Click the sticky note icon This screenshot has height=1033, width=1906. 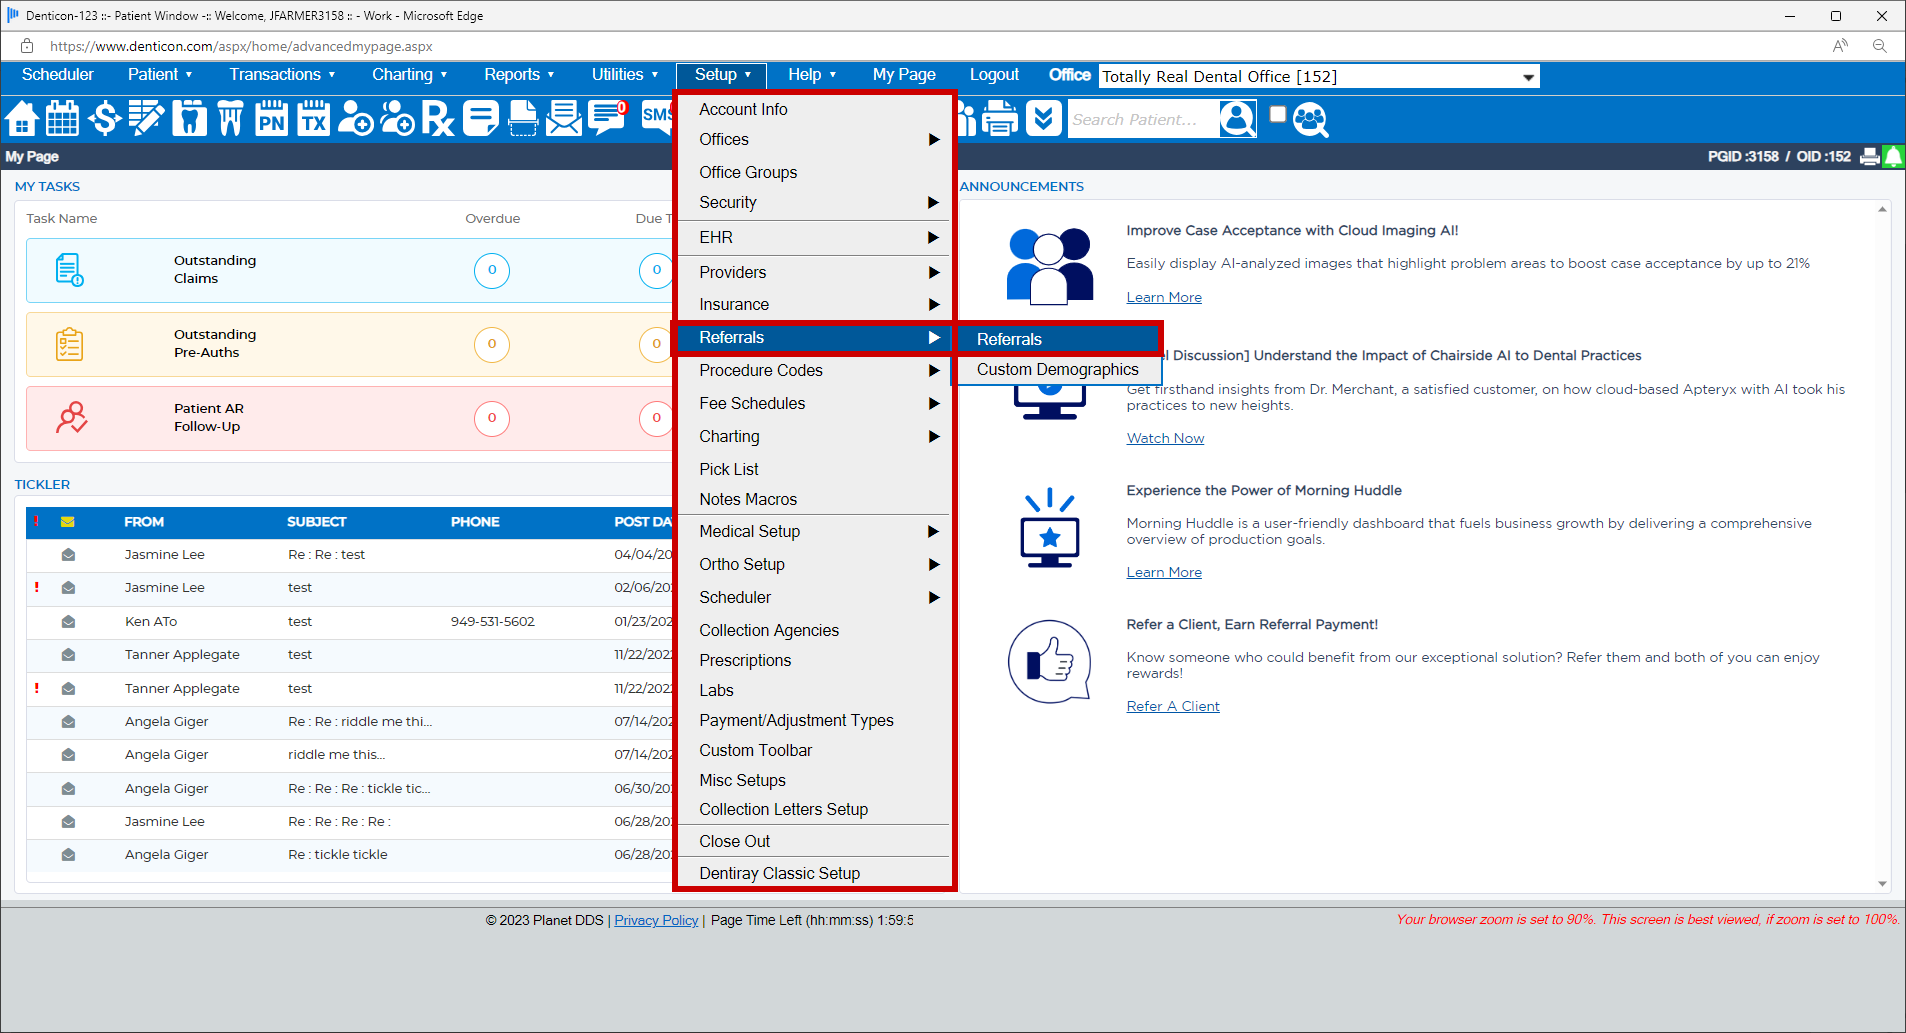[x=480, y=119]
